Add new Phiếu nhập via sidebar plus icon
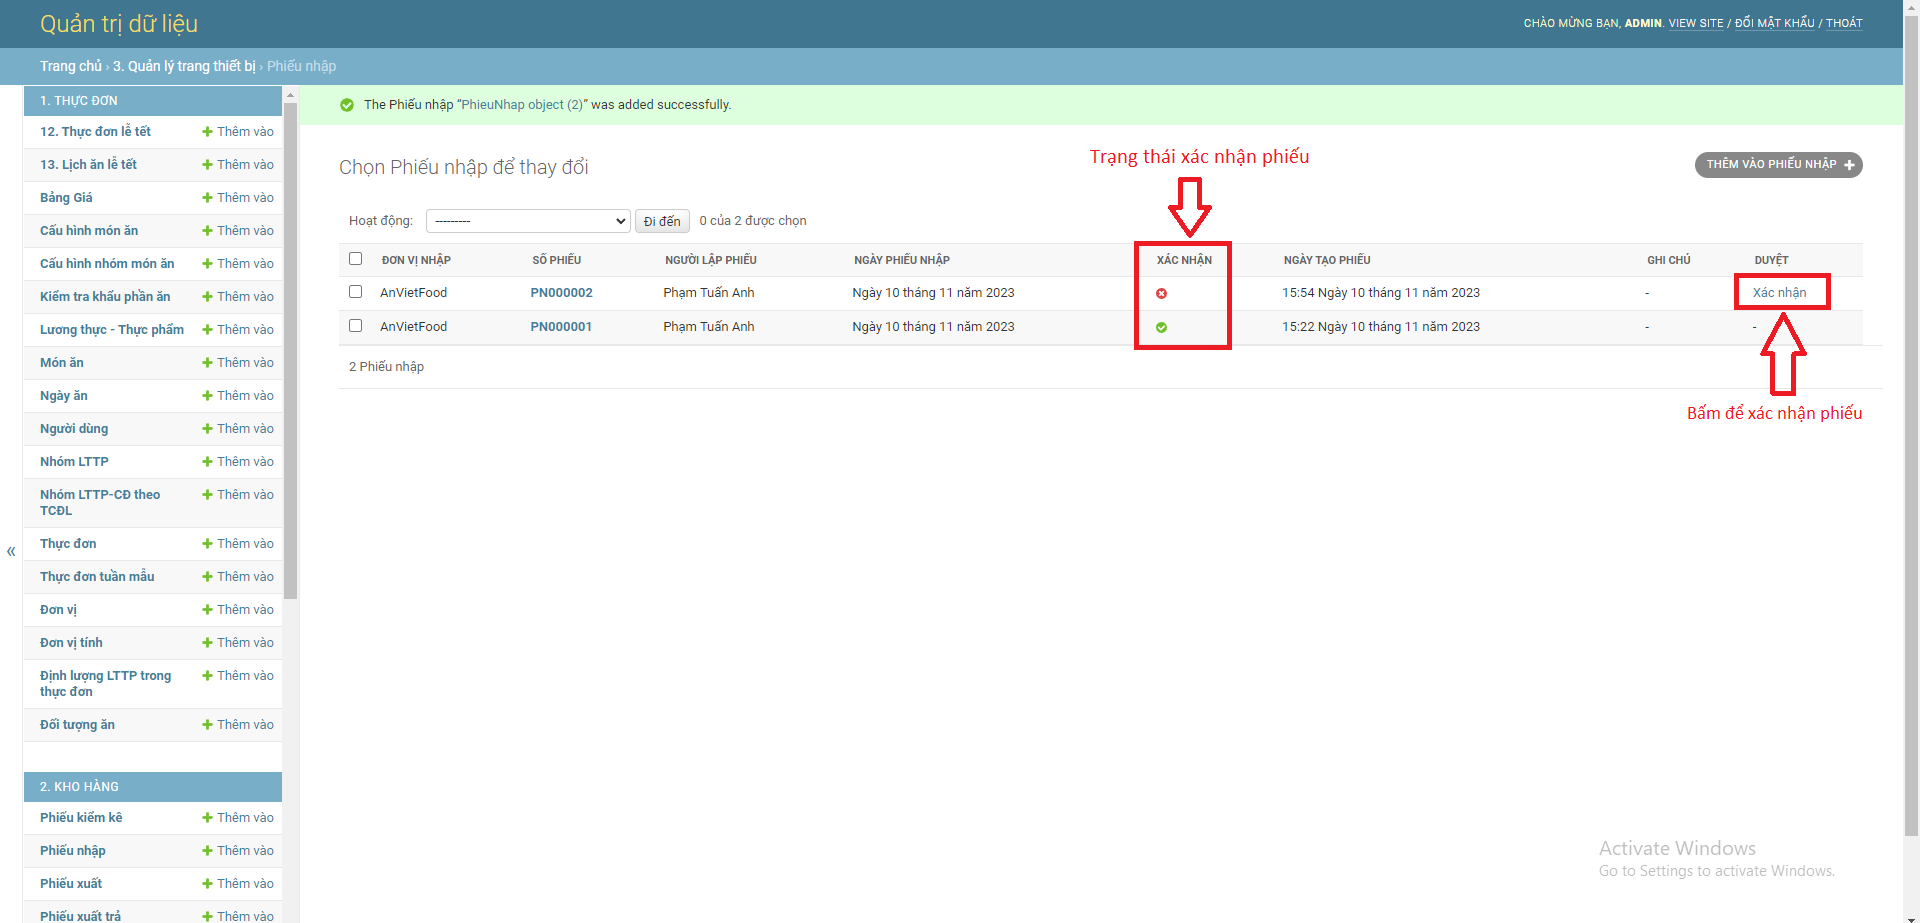 pyautogui.click(x=207, y=850)
